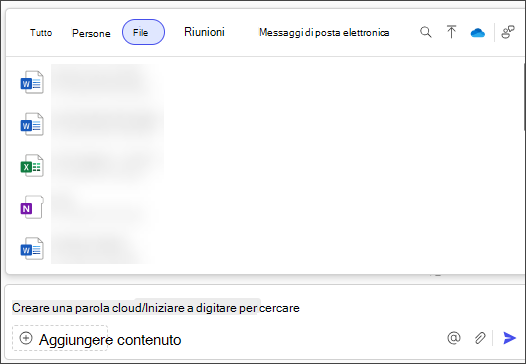This screenshot has height=364, width=526.
Task: Click the people chat icon at top right
Action: 508,32
